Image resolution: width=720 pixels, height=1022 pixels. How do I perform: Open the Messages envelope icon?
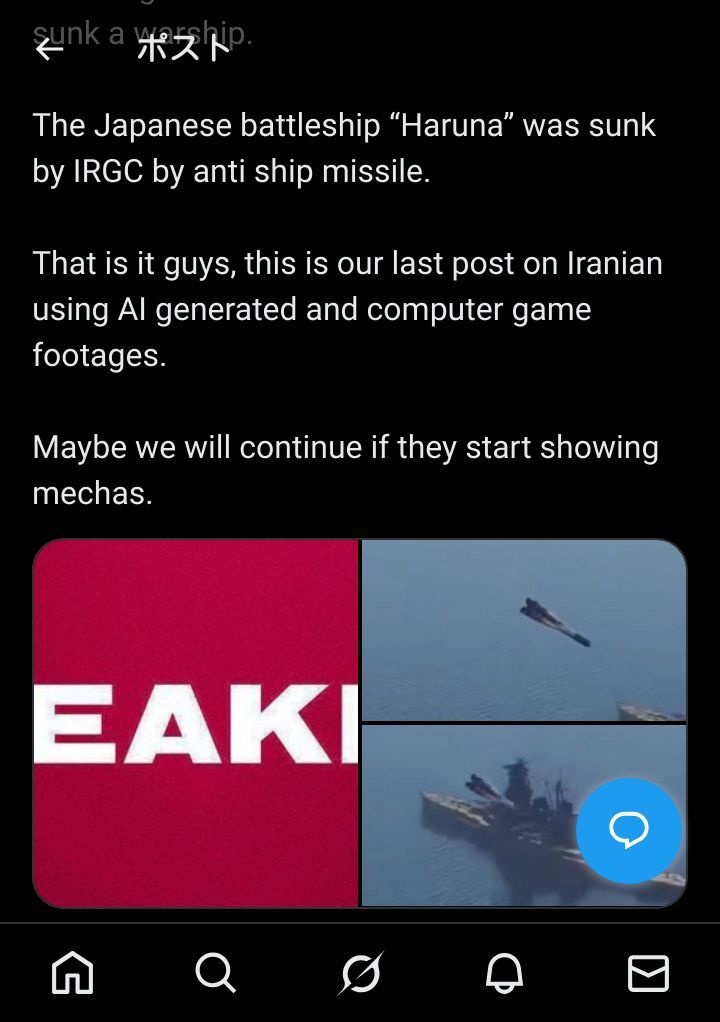coord(648,973)
